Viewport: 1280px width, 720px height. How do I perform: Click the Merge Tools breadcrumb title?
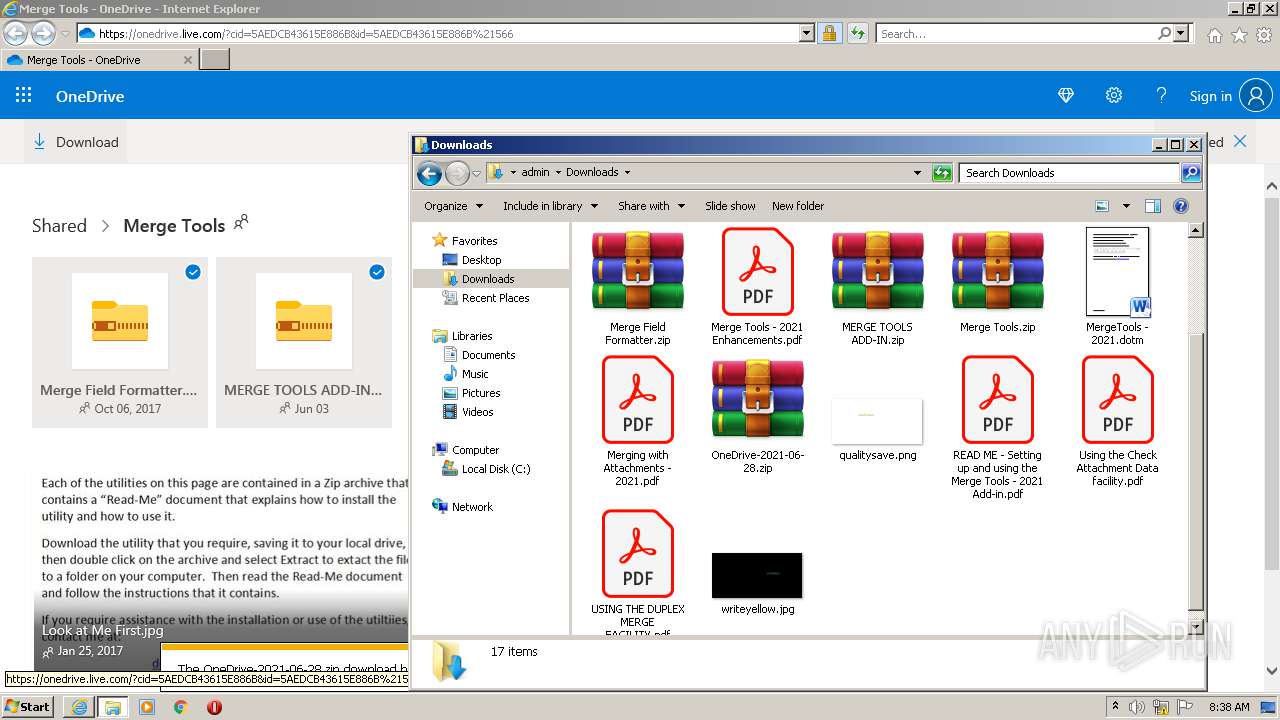(174, 225)
